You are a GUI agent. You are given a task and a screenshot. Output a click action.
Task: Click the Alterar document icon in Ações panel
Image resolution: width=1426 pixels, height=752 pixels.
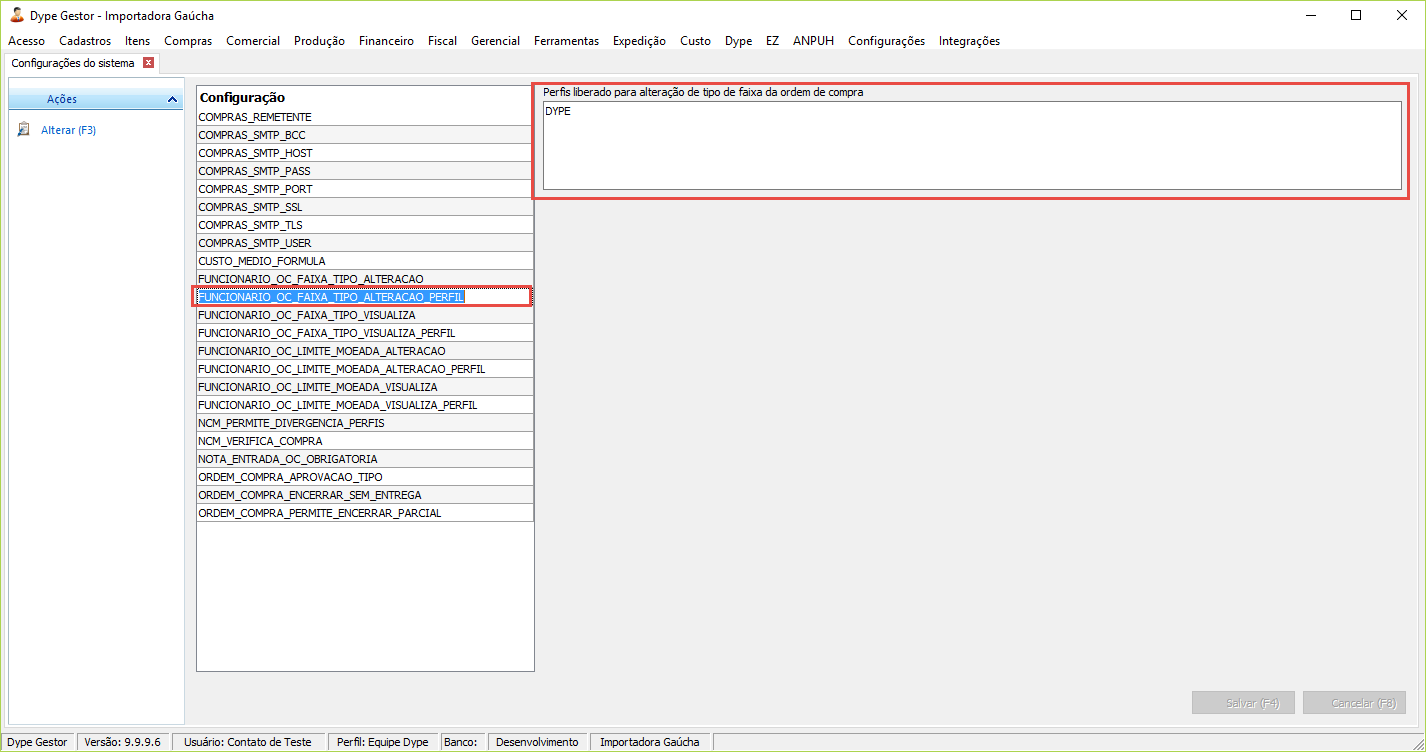24,130
